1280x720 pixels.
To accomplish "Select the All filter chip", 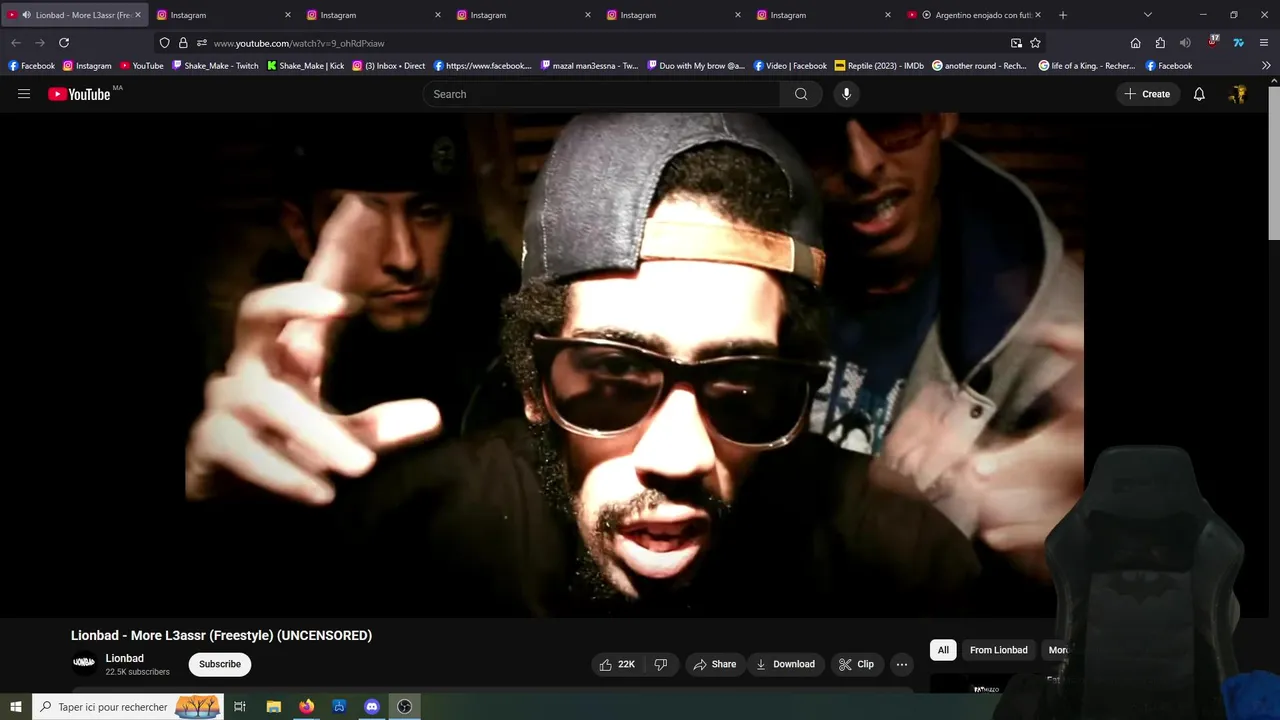I will pyautogui.click(x=943, y=650).
